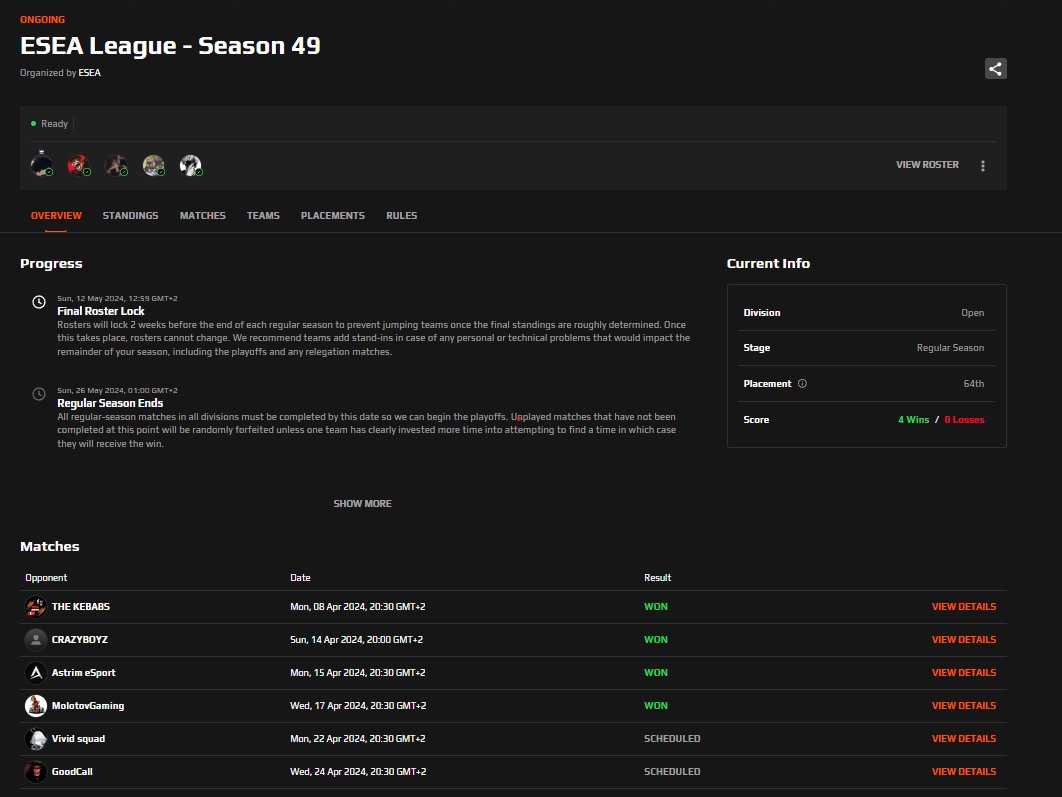This screenshot has width=1062, height=797.
Task: Click Vivid squad opponent name
Action: tap(79, 739)
